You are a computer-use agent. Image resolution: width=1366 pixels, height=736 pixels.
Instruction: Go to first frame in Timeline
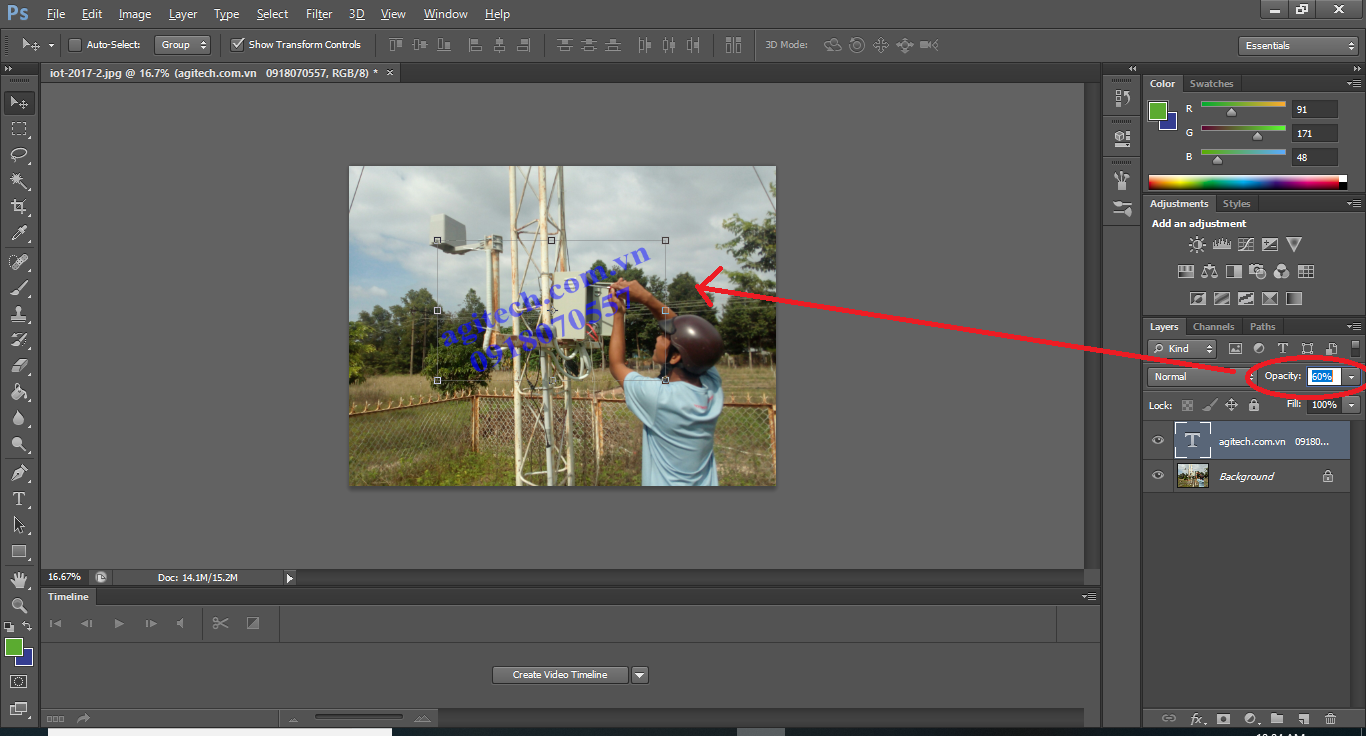pyautogui.click(x=56, y=623)
